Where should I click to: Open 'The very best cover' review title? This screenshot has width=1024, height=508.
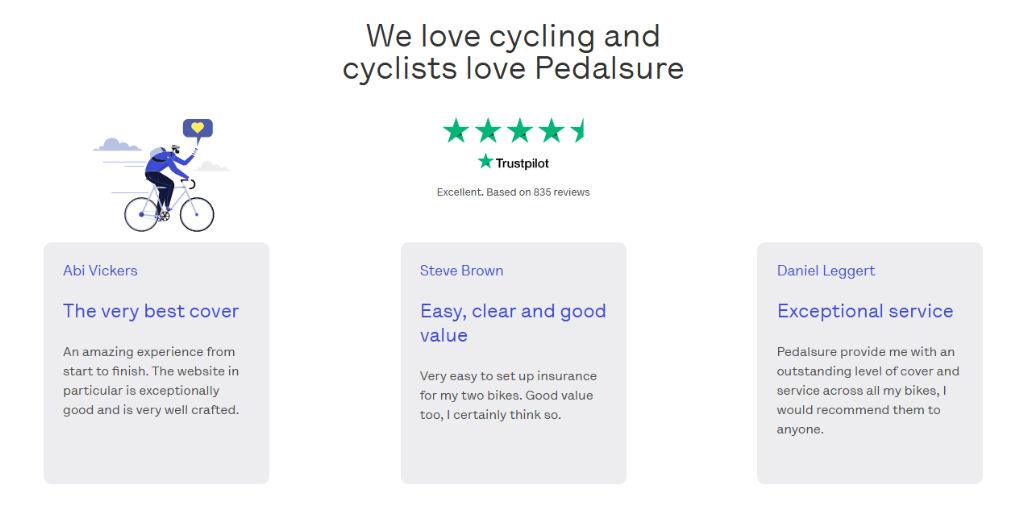pyautogui.click(x=151, y=311)
